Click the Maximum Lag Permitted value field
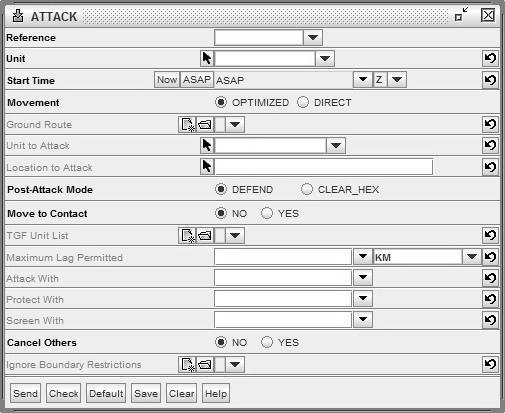Image resolution: width=505 pixels, height=413 pixels. pyautogui.click(x=283, y=257)
